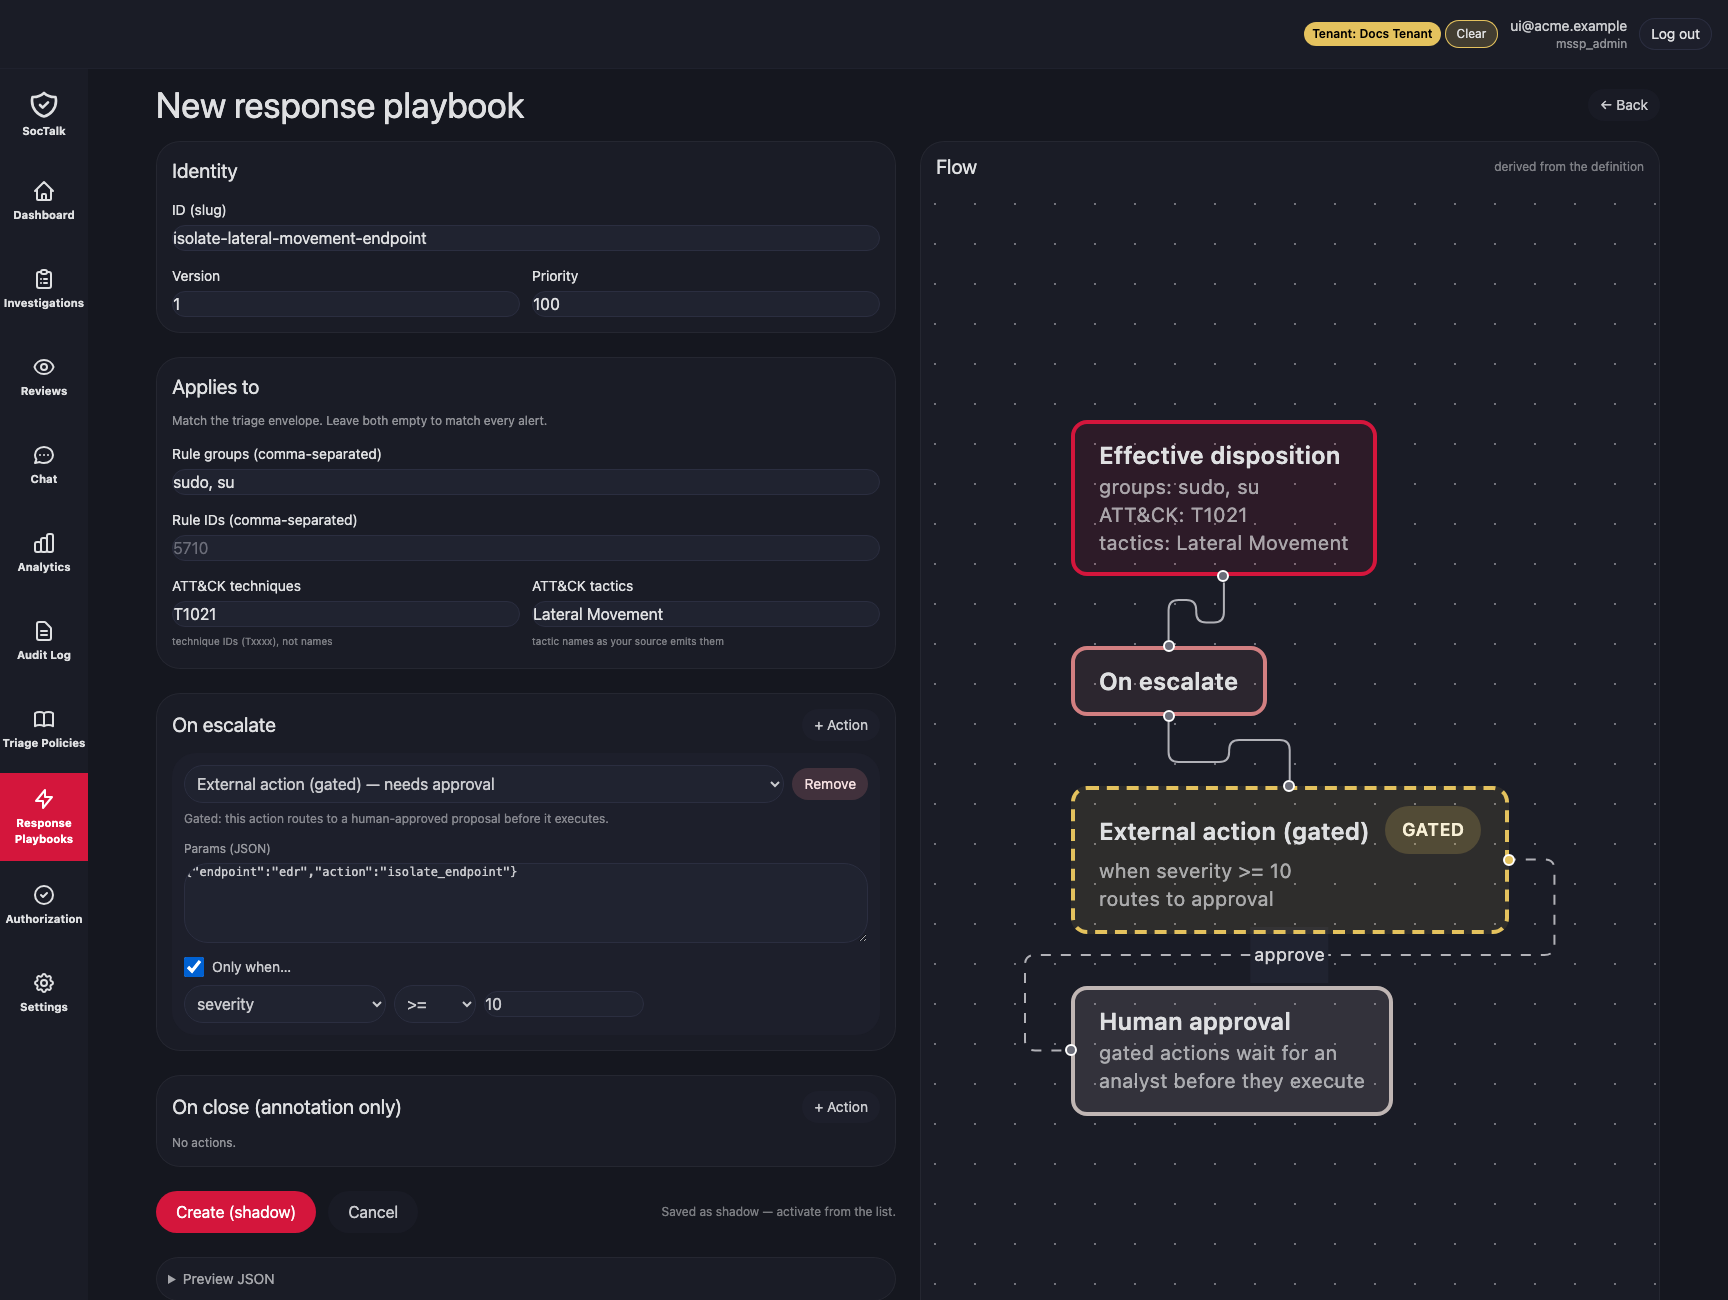Screen dimensions: 1728x1300
Task: Open Triage Policies book icon
Action: point(44,719)
